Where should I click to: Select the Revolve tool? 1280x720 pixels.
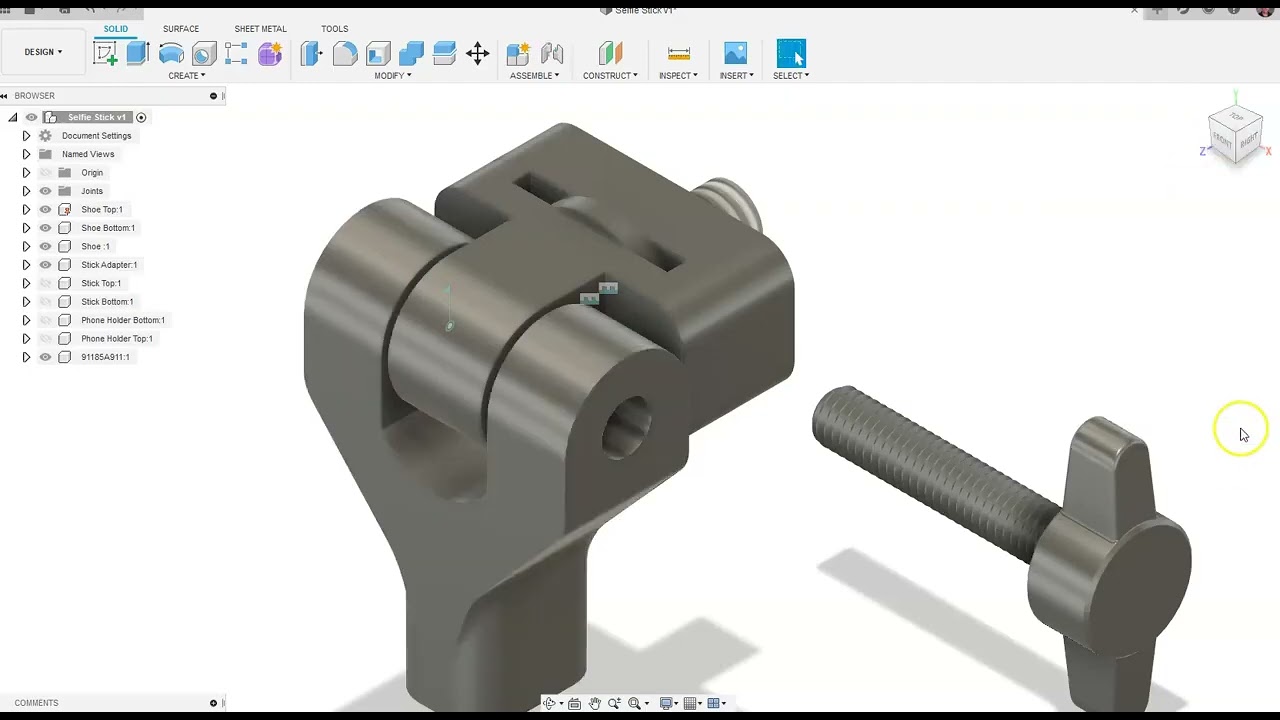(x=171, y=53)
